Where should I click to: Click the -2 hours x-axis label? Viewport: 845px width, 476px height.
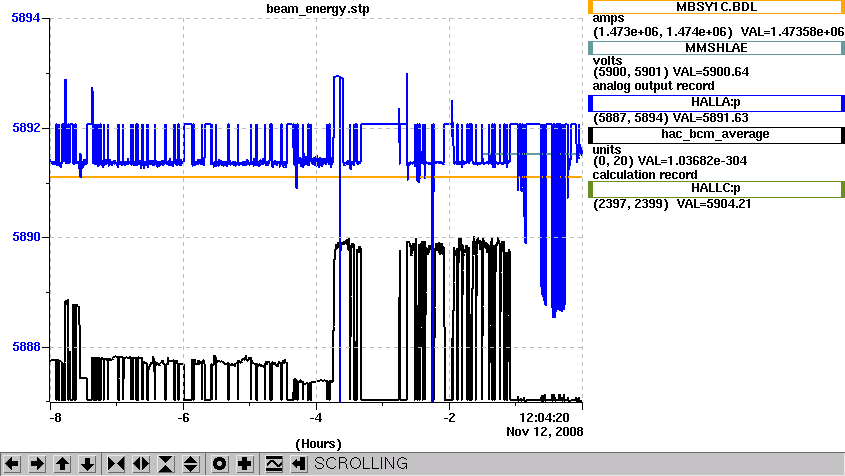point(449,418)
